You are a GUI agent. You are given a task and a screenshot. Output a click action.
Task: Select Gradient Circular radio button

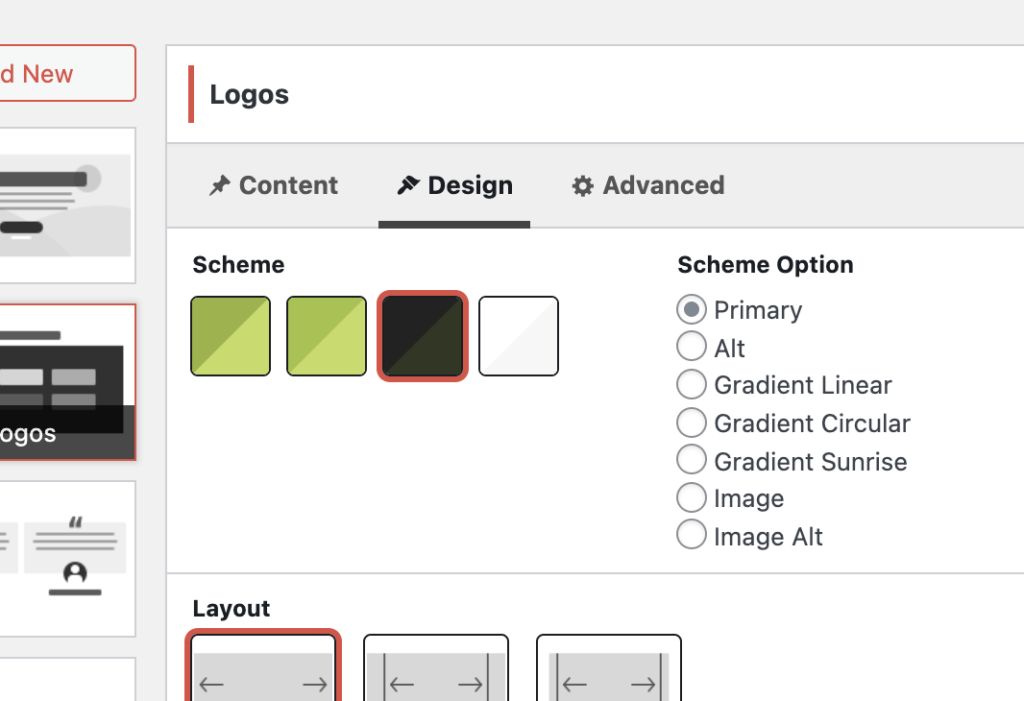691,423
